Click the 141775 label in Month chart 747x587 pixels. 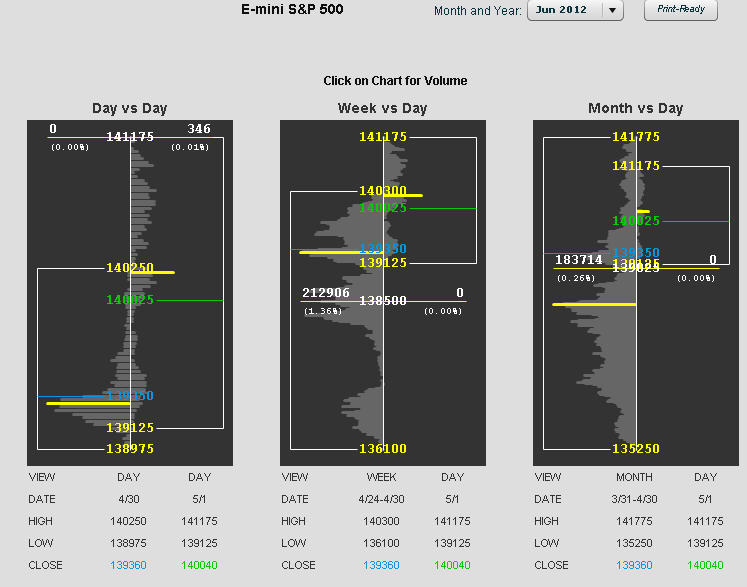[636, 137]
